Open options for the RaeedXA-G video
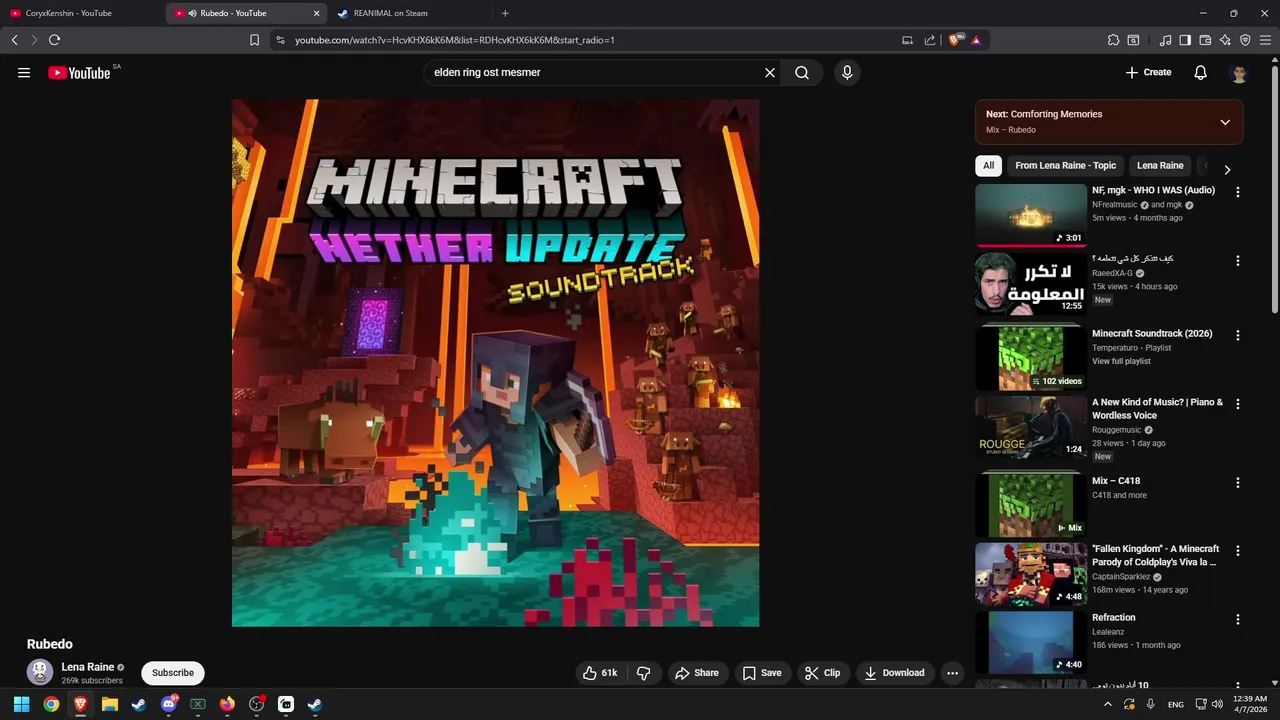 pos(1237,261)
